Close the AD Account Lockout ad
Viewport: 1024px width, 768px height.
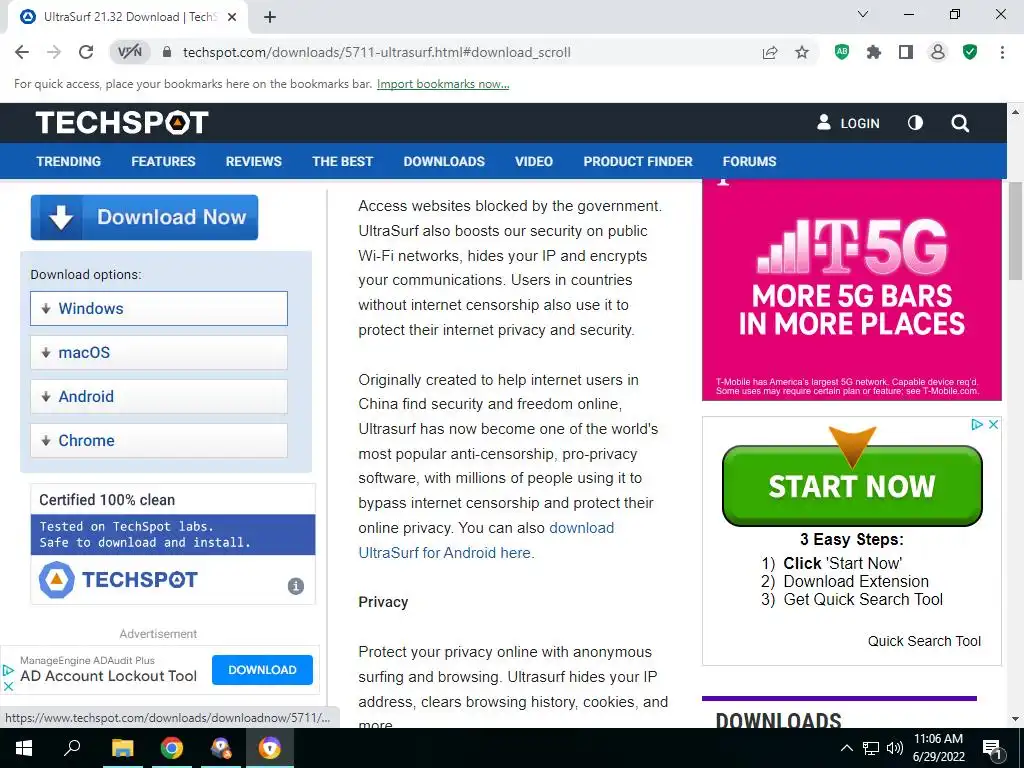point(8,686)
